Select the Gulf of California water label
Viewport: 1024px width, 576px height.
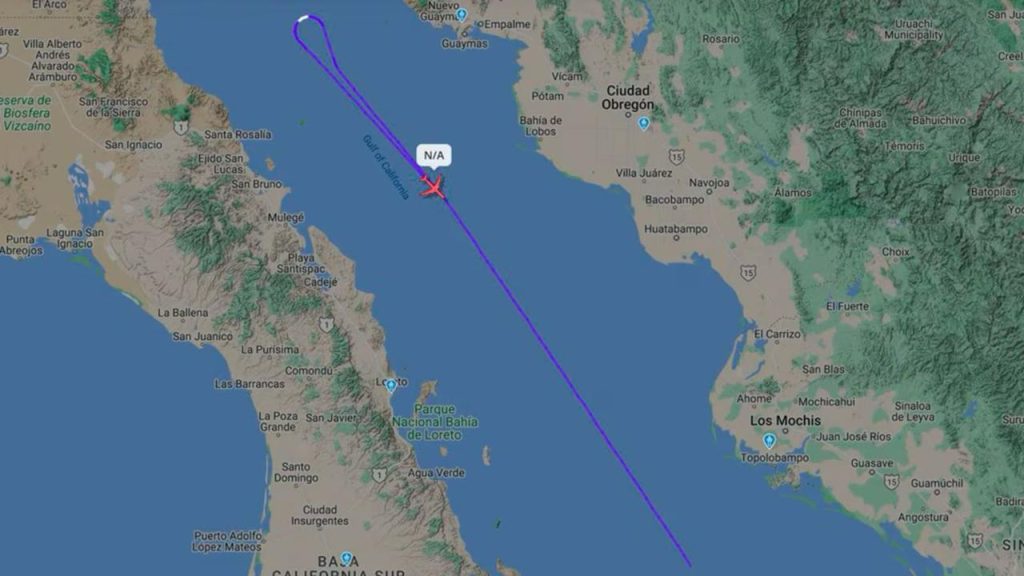(x=386, y=167)
